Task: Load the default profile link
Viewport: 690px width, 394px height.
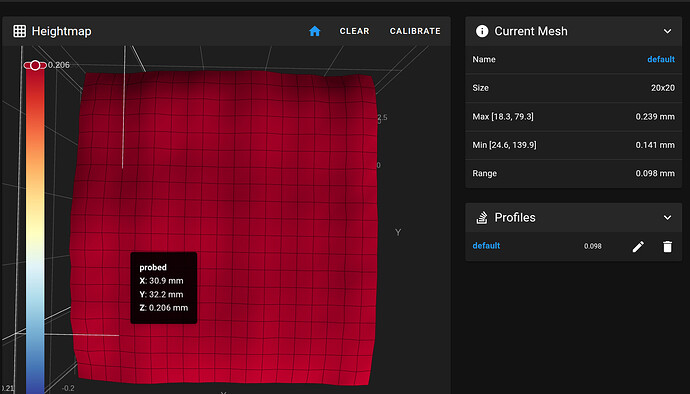Action: pyautogui.click(x=486, y=246)
